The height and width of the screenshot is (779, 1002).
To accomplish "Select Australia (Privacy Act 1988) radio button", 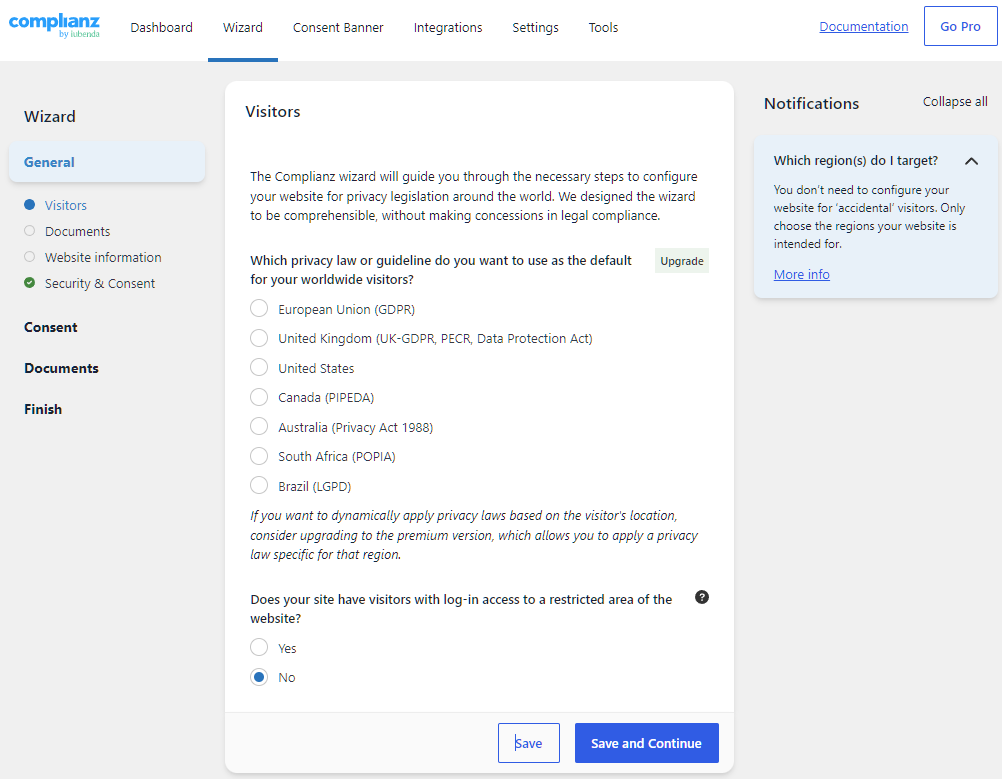I will pyautogui.click(x=259, y=426).
